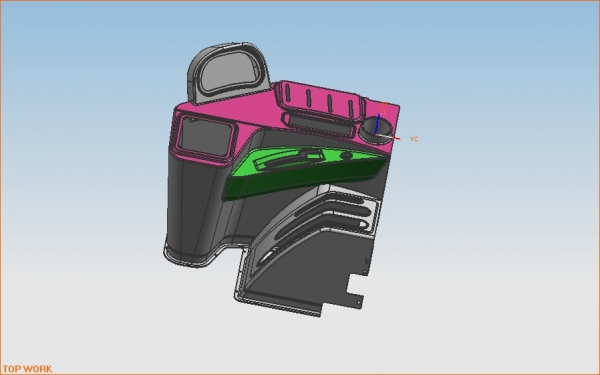Screen dimensions: 600x375
Task: Click the TOP WORK view label
Action: (28, 369)
